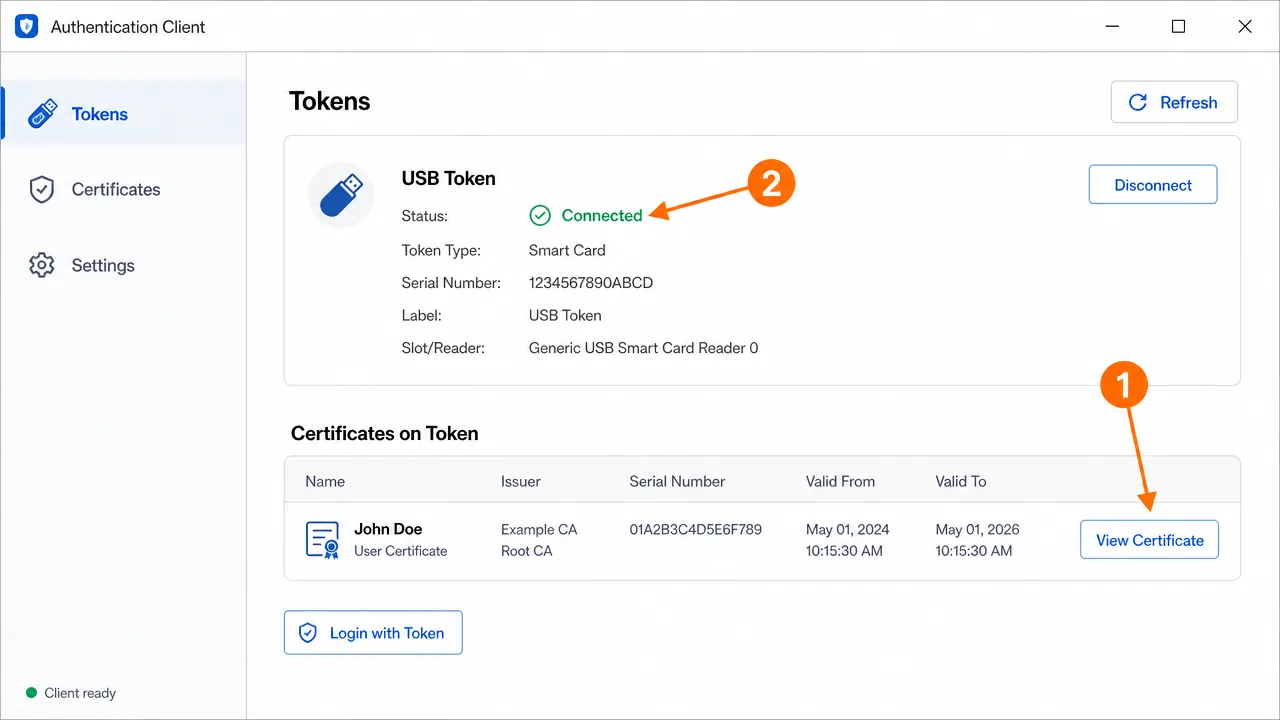Click the Issuer column header

[521, 481]
